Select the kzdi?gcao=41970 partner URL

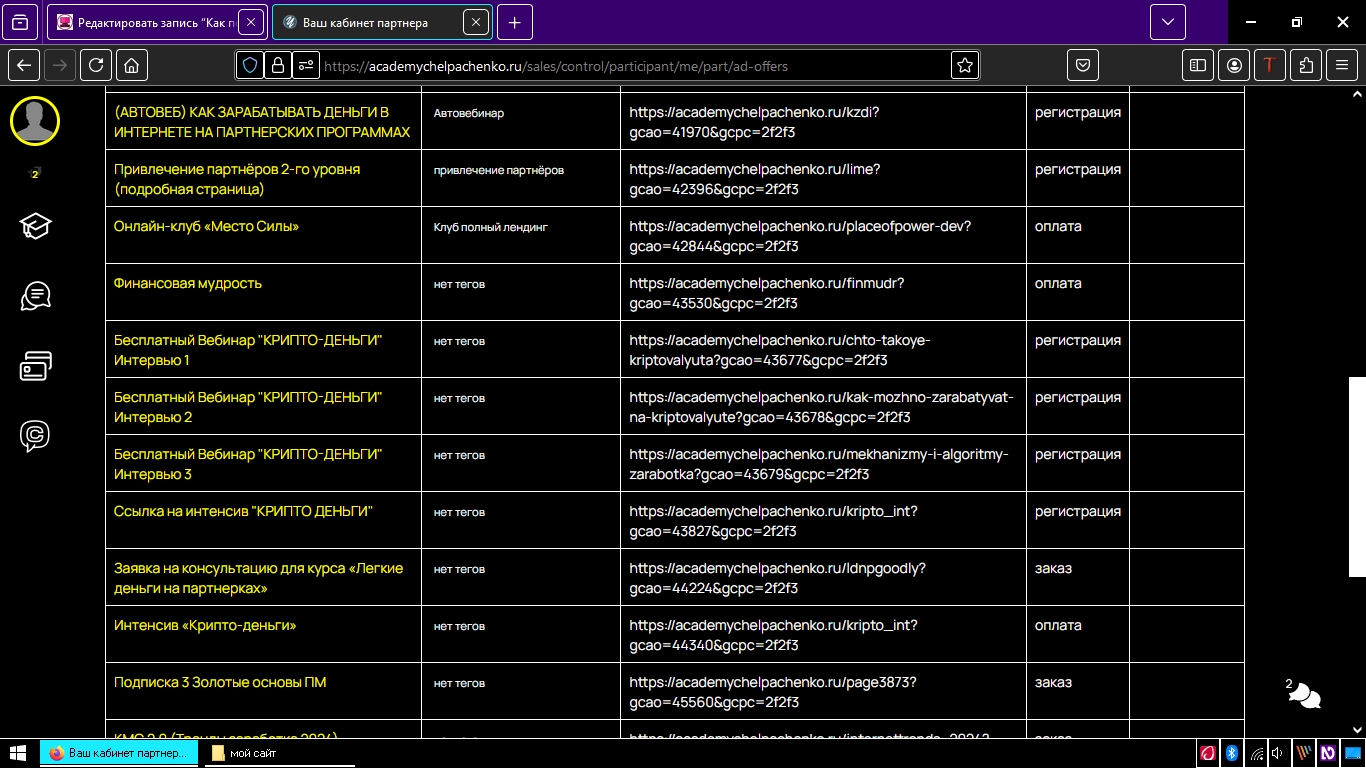pos(754,122)
